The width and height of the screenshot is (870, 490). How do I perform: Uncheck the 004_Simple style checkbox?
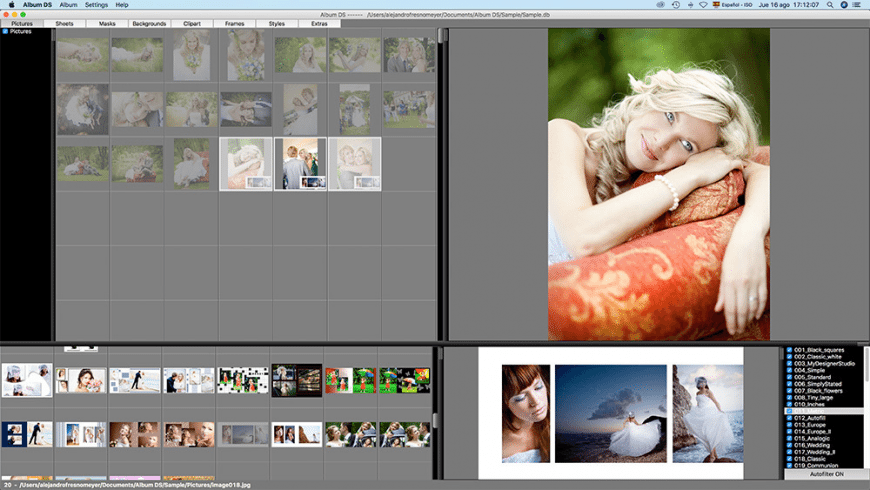click(x=789, y=370)
